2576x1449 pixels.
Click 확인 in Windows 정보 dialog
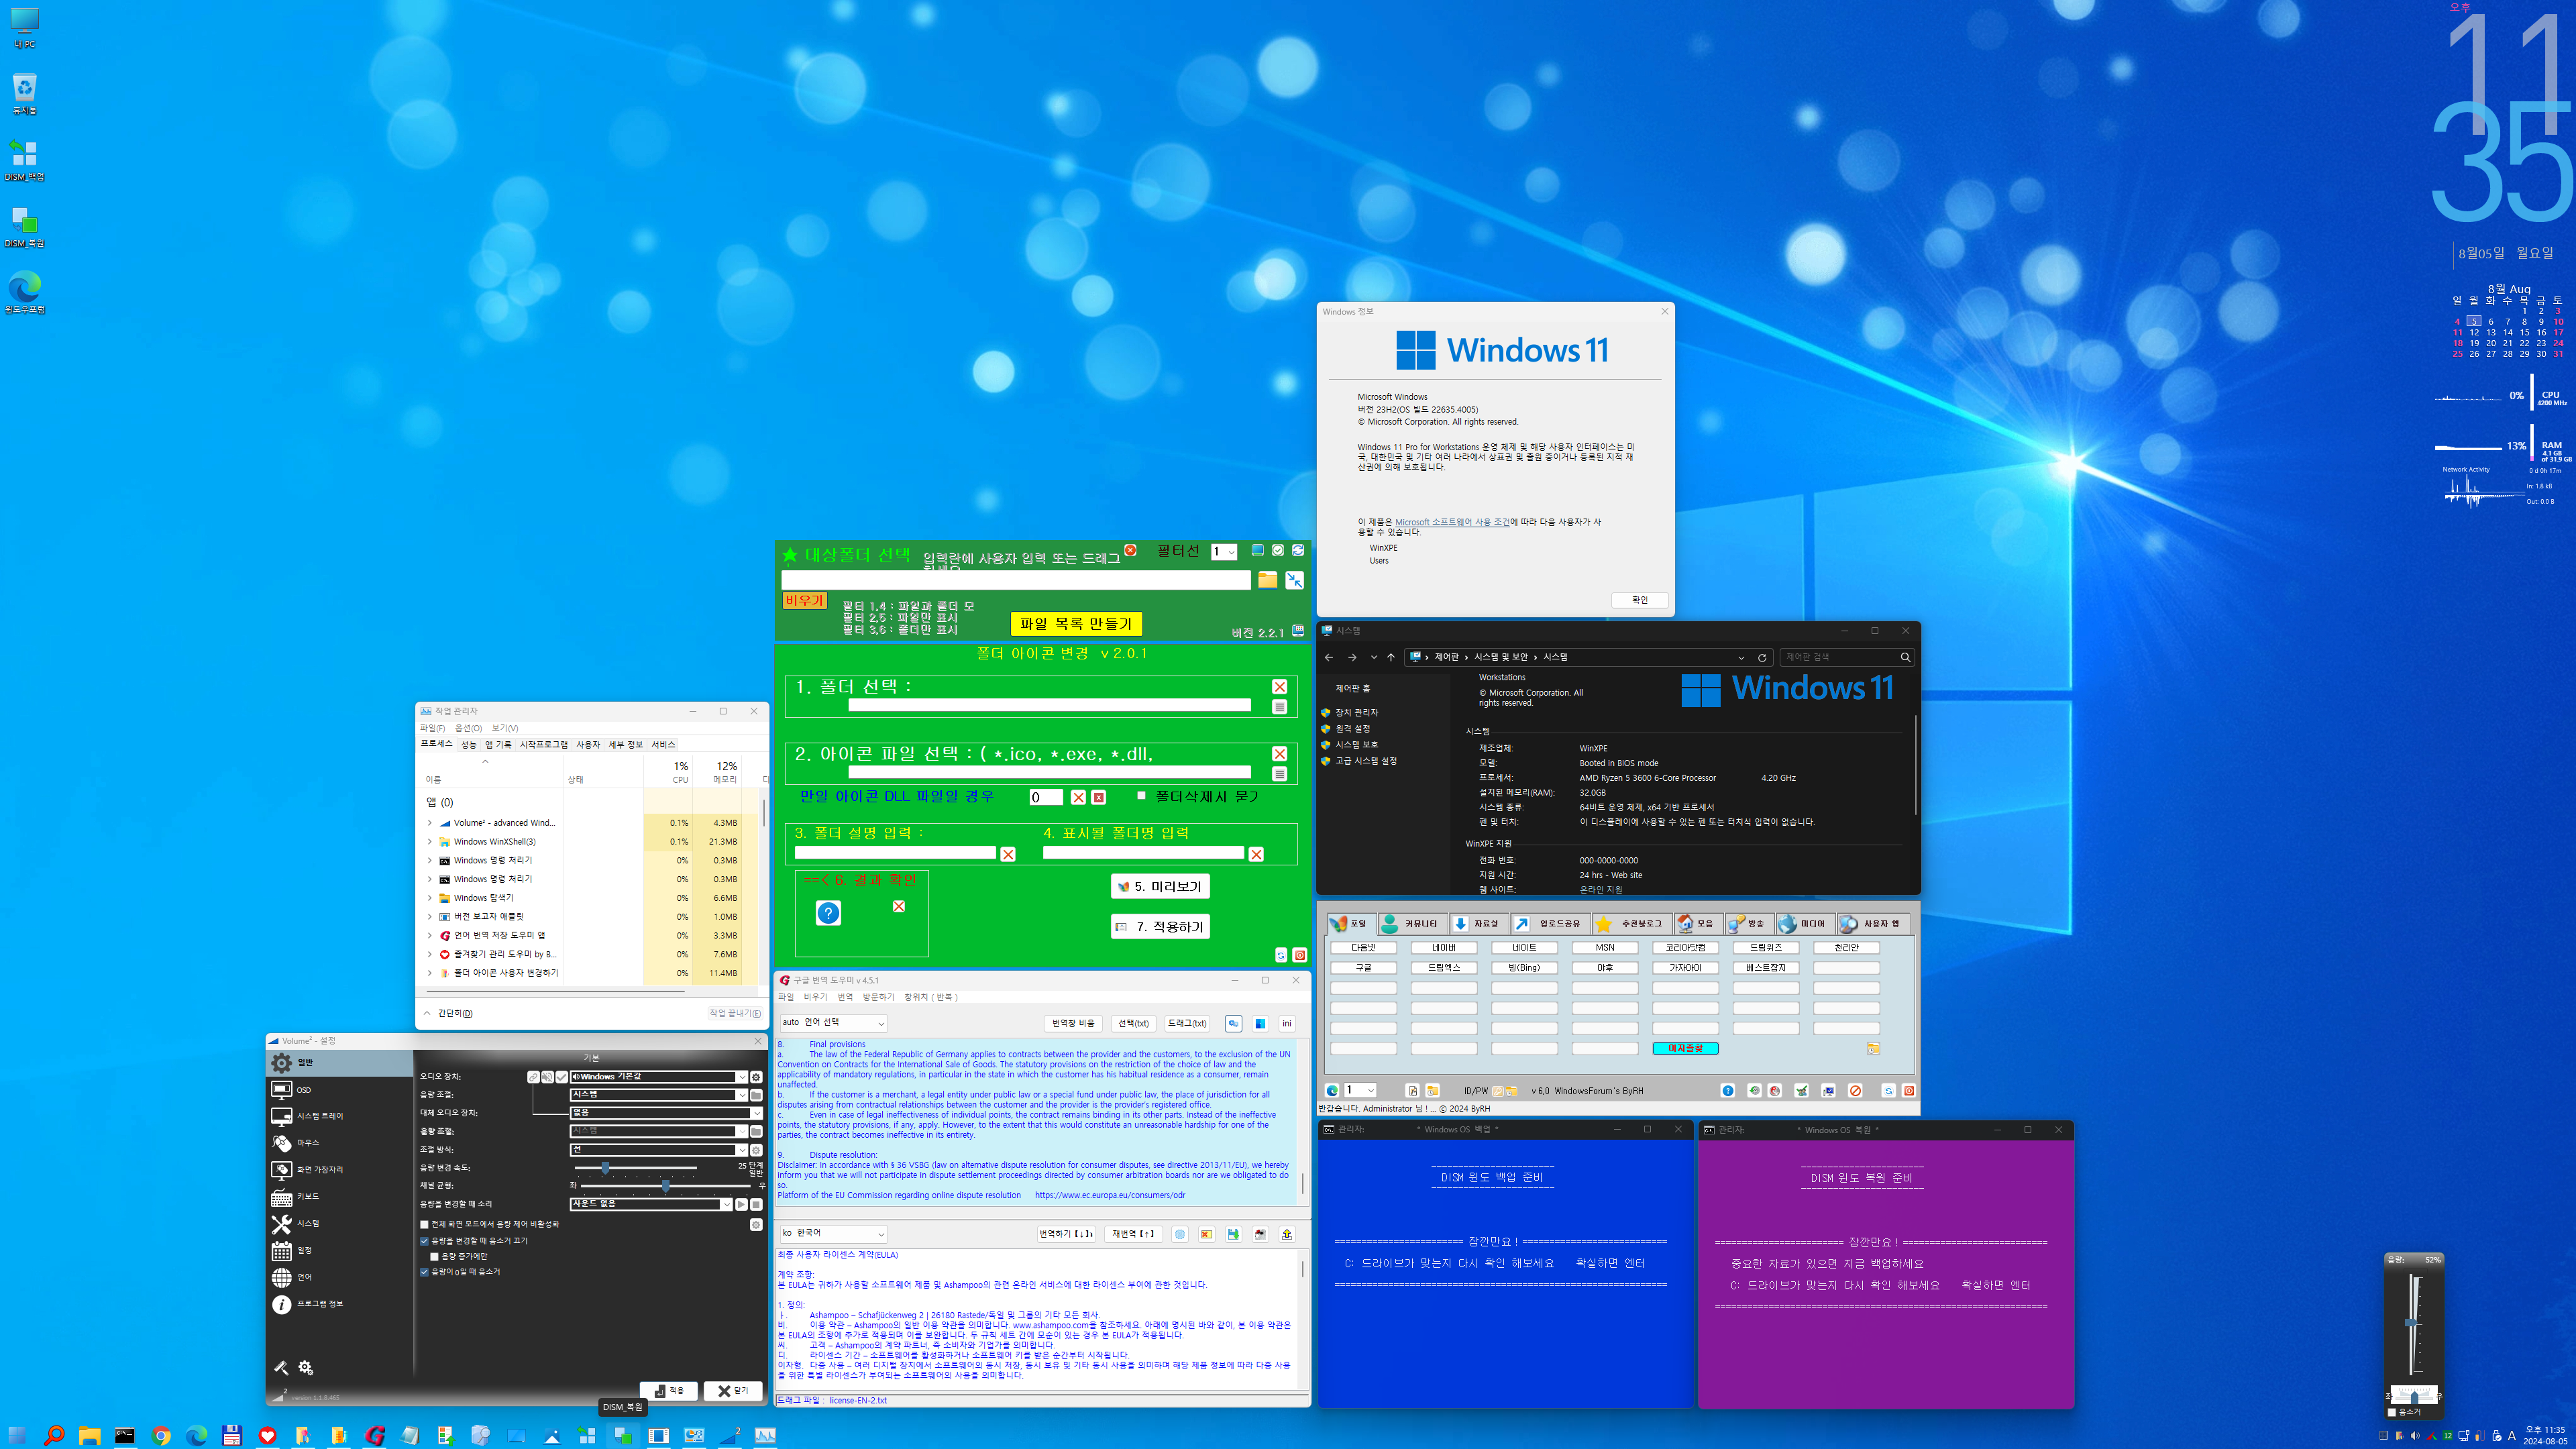(x=1639, y=600)
